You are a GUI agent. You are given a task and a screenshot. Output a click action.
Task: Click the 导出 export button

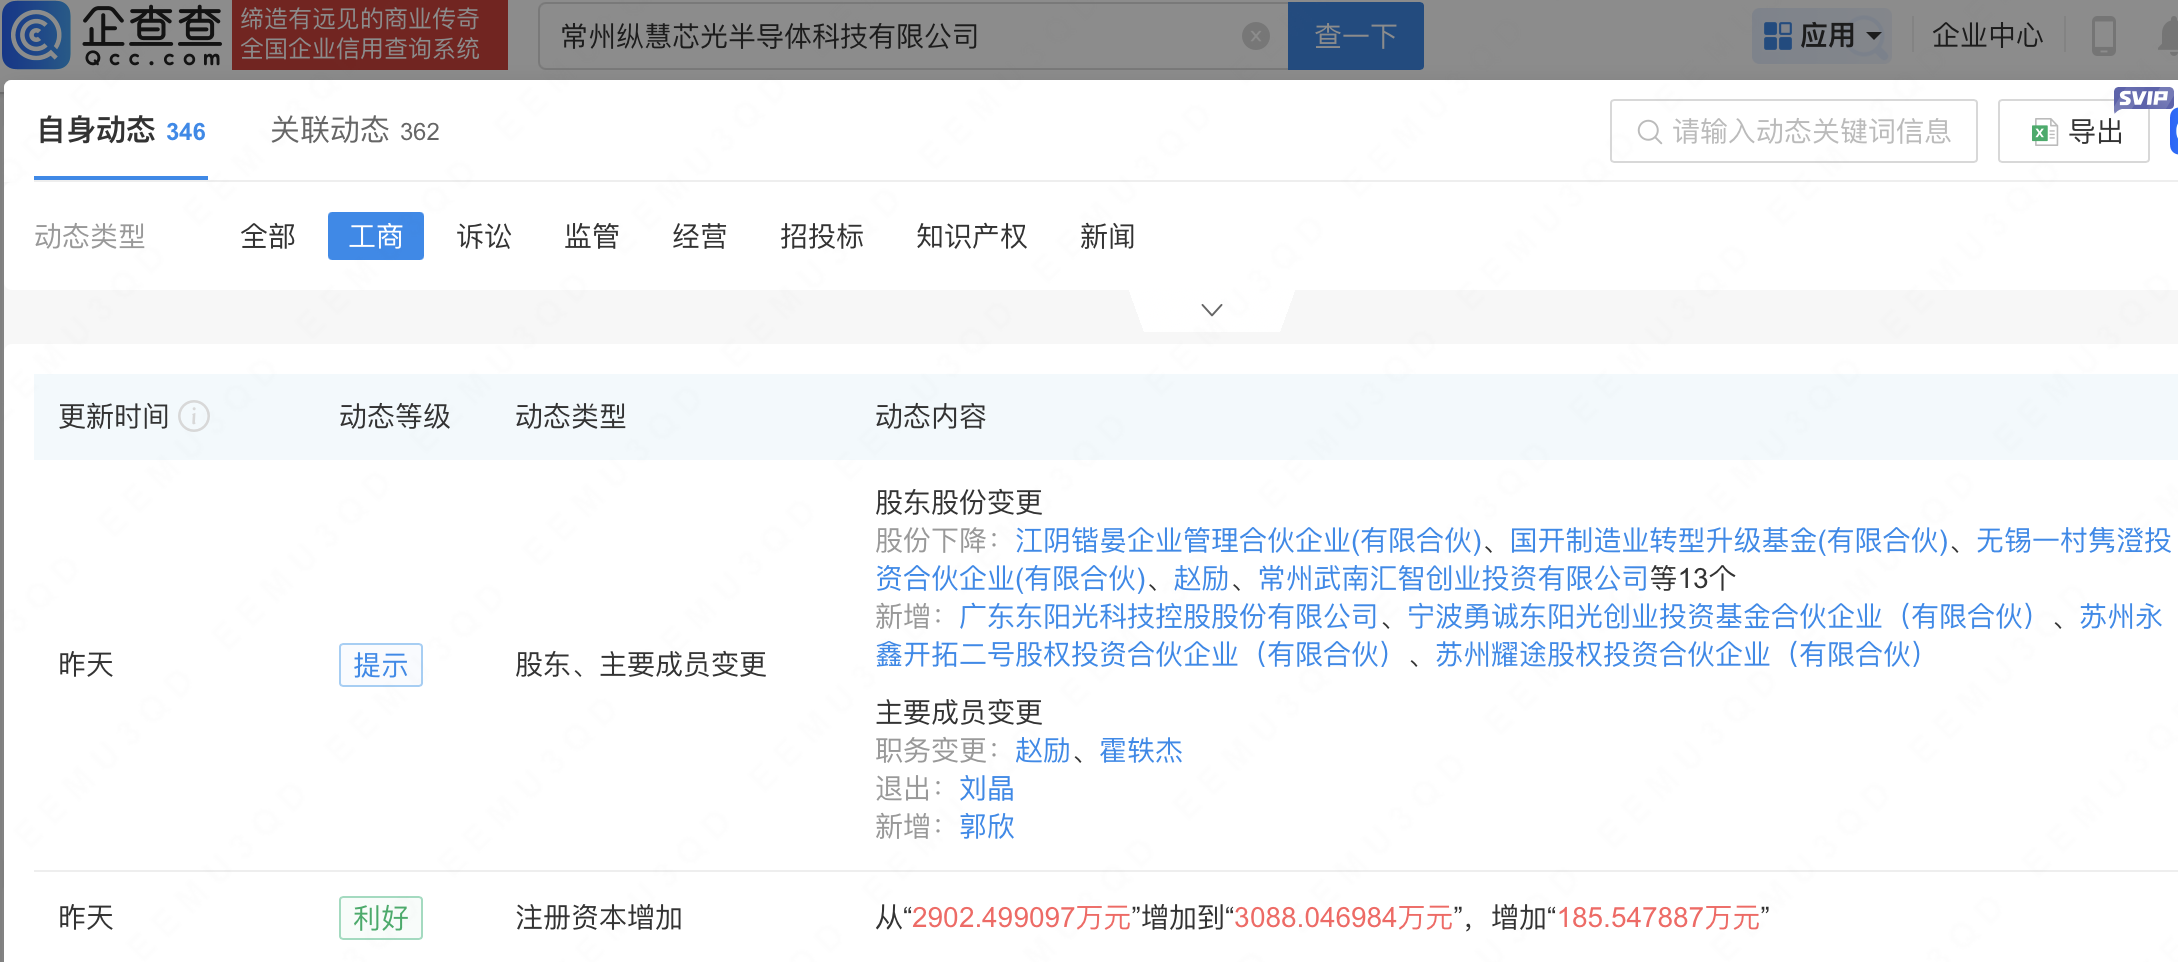pos(2073,131)
